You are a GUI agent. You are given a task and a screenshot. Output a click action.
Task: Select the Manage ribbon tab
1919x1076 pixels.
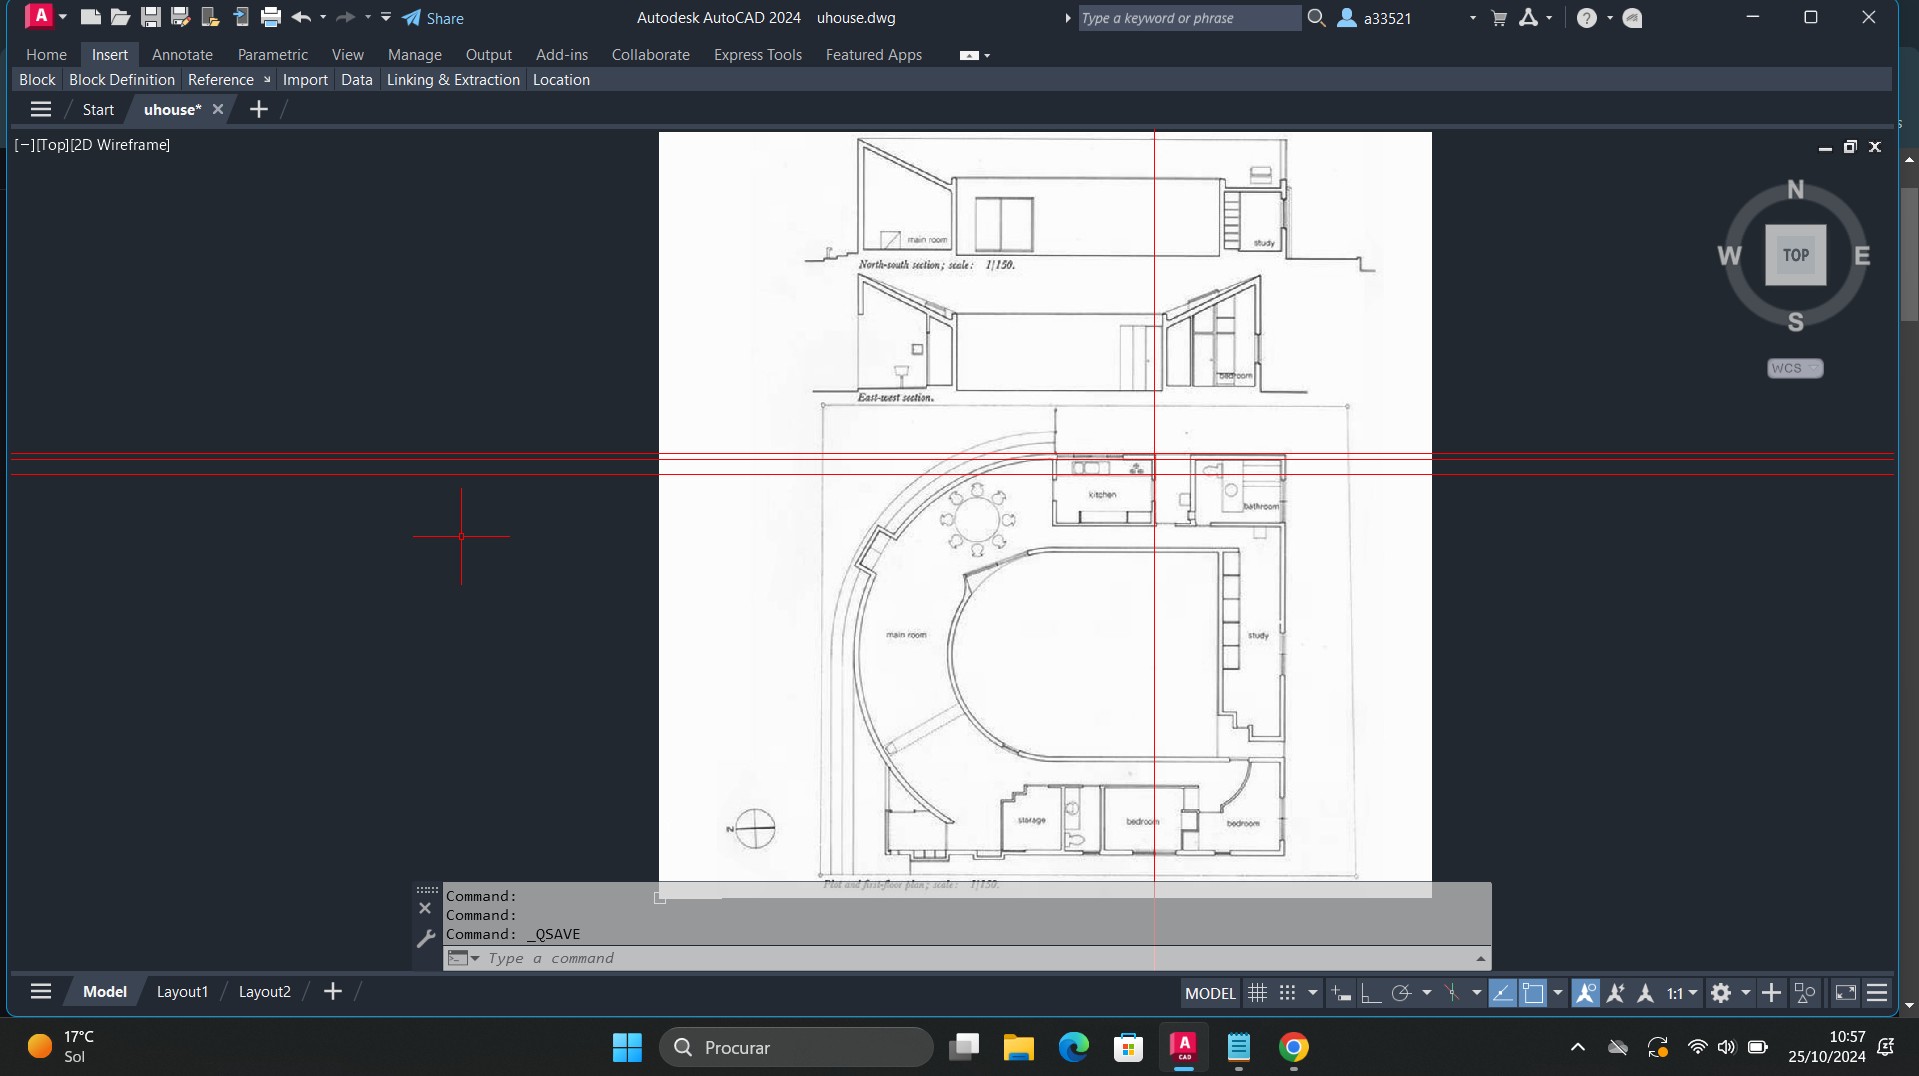point(414,55)
